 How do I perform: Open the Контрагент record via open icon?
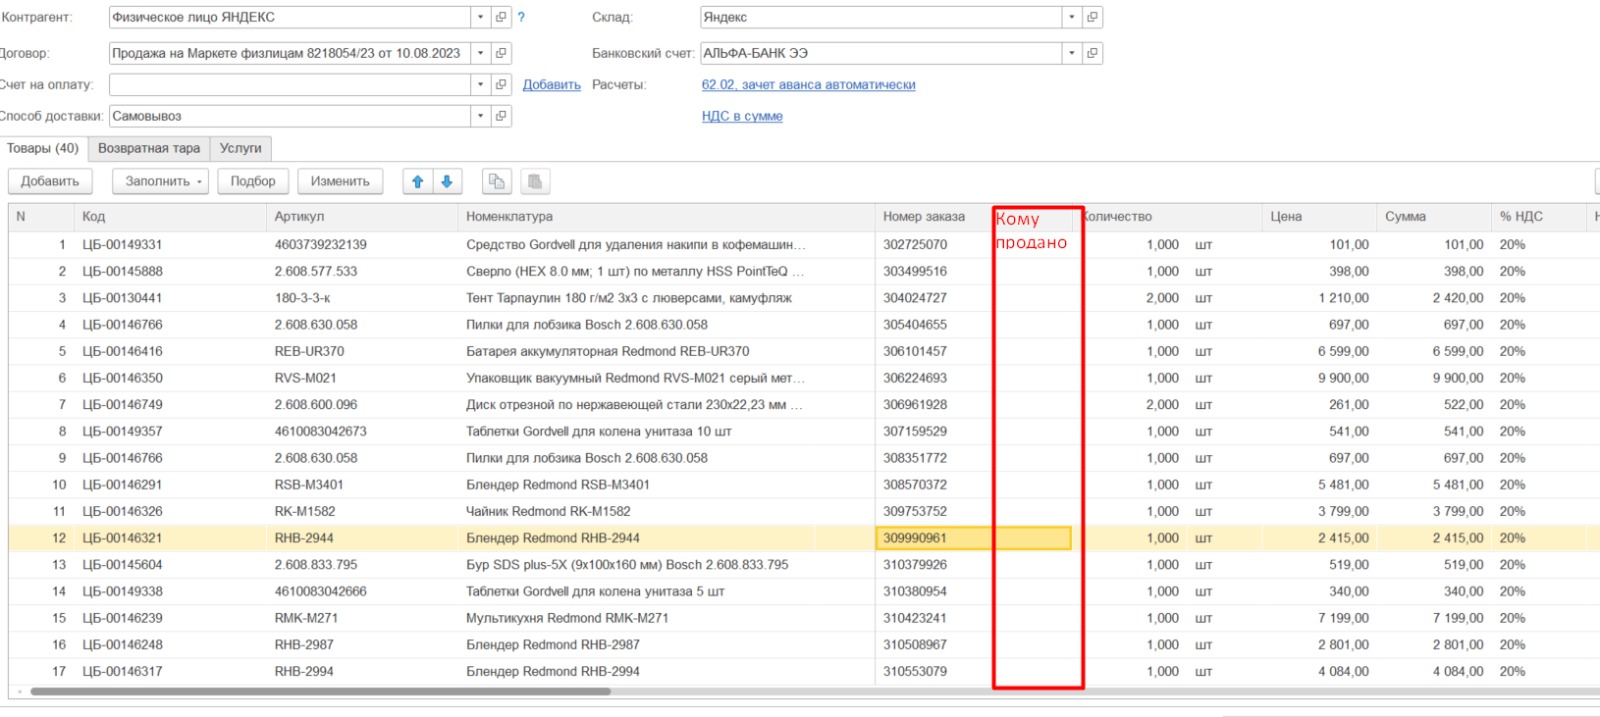pos(501,17)
